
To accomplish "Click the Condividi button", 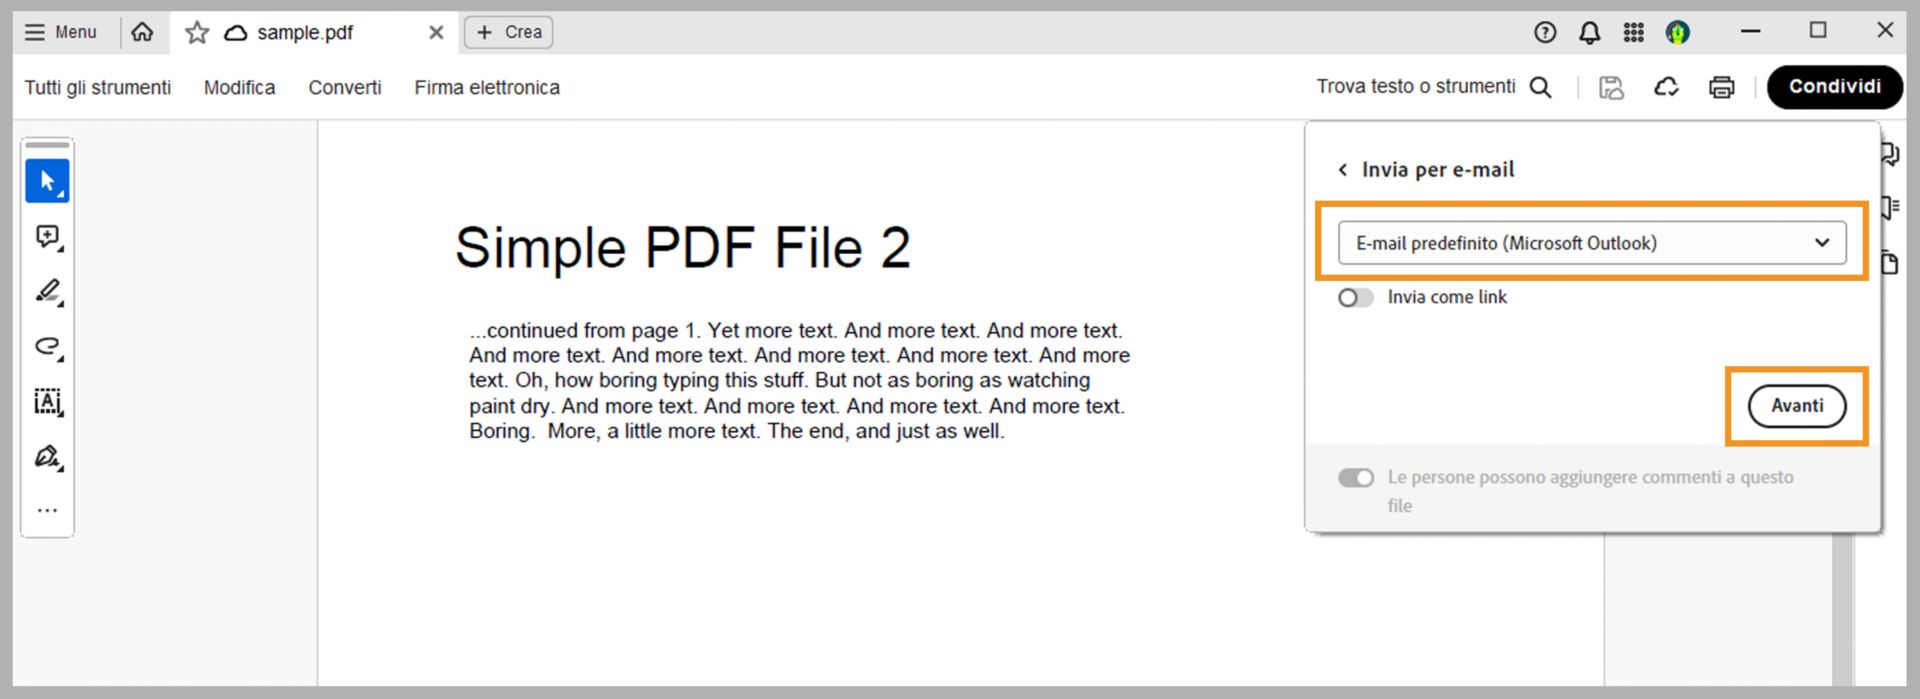I will (x=1834, y=87).
